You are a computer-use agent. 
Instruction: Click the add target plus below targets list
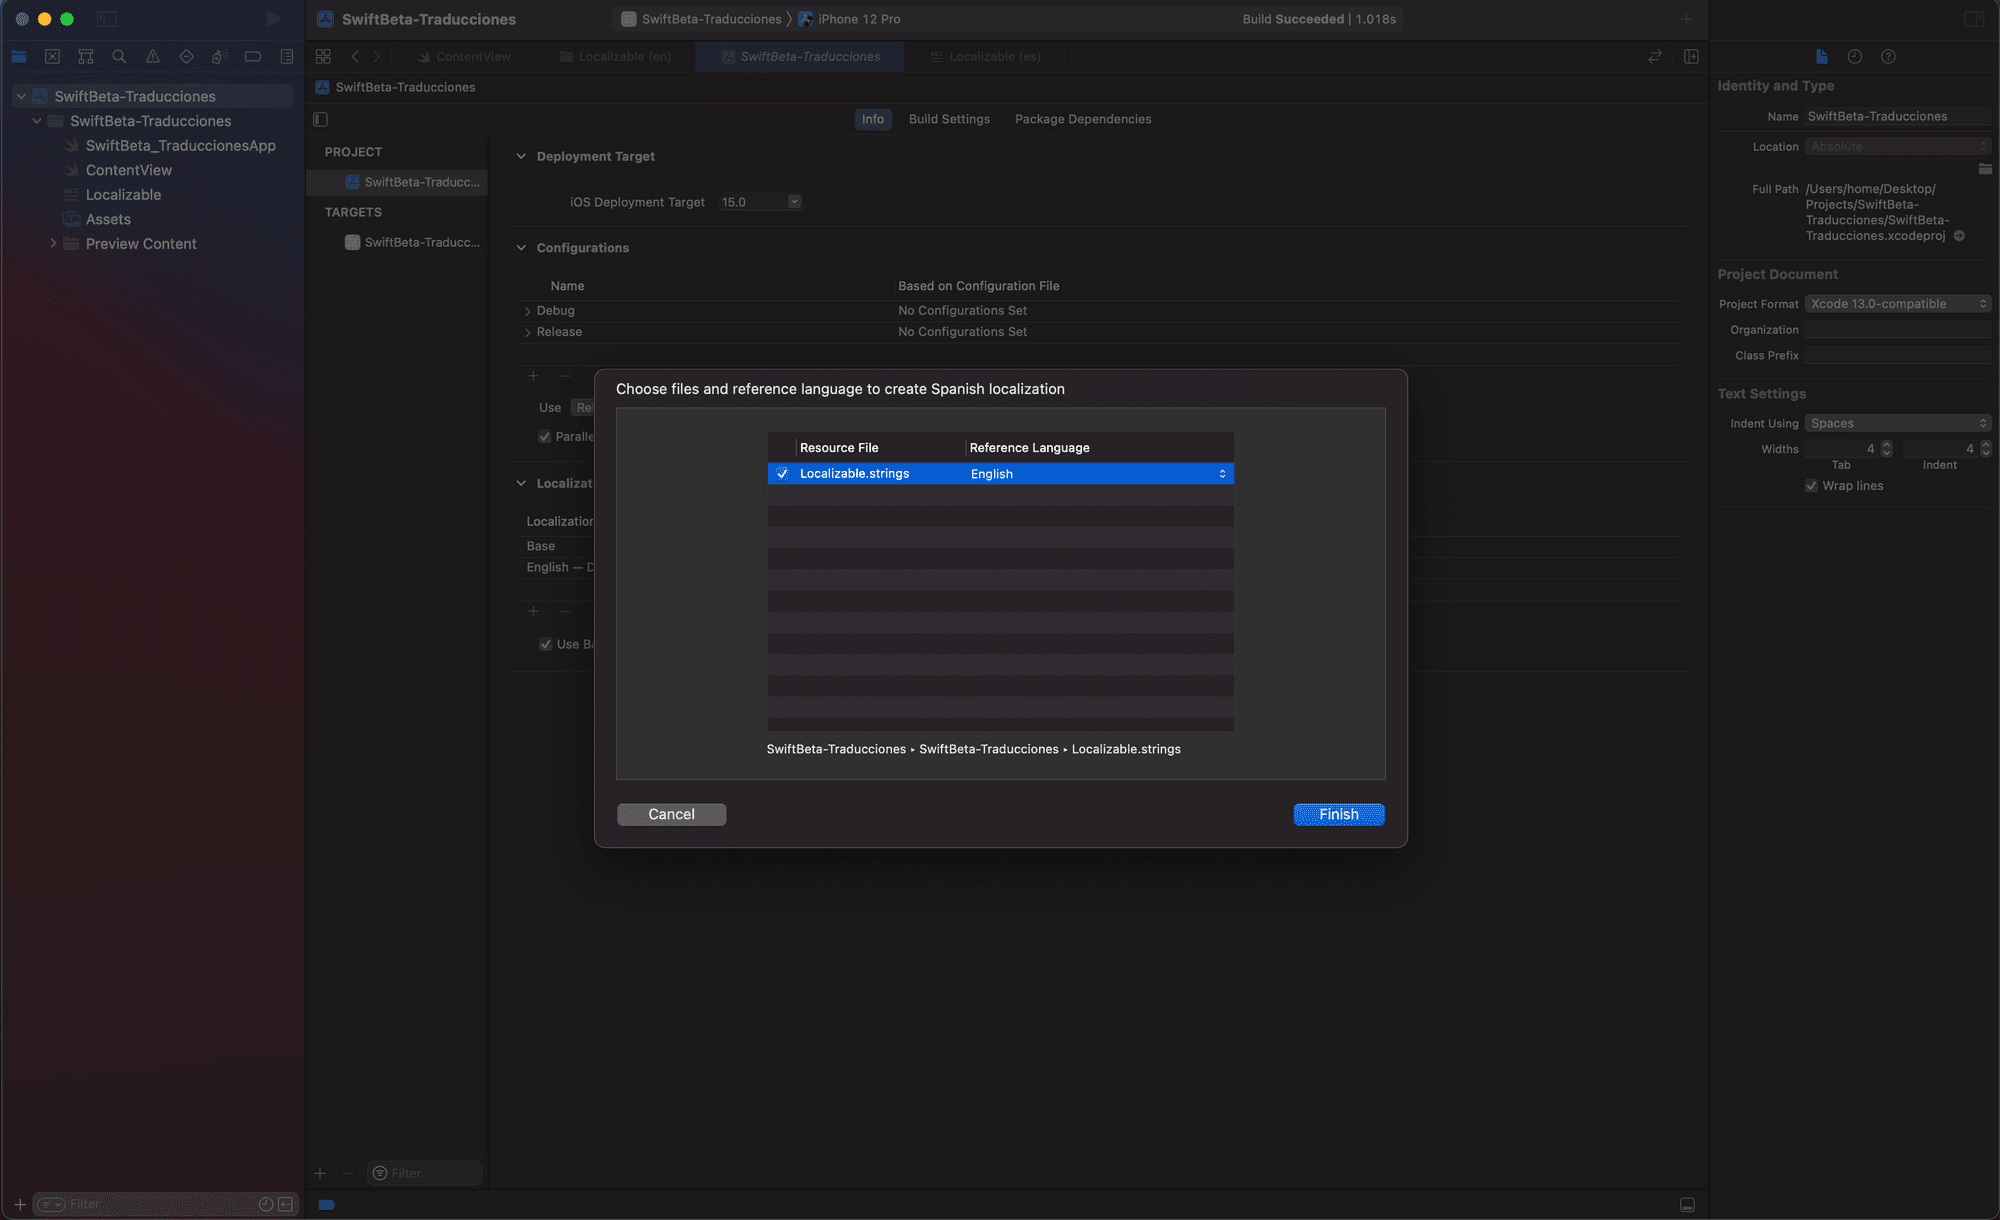[x=320, y=1173]
